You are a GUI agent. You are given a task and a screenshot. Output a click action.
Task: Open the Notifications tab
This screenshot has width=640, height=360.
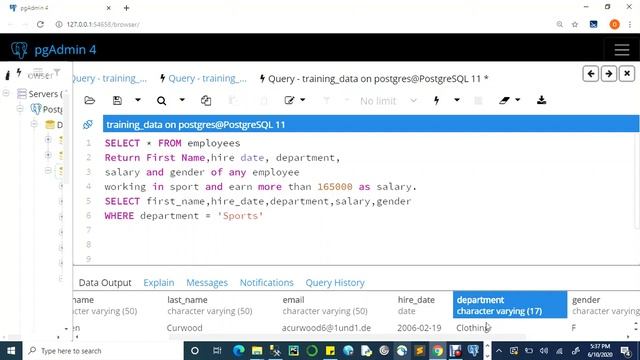click(267, 282)
